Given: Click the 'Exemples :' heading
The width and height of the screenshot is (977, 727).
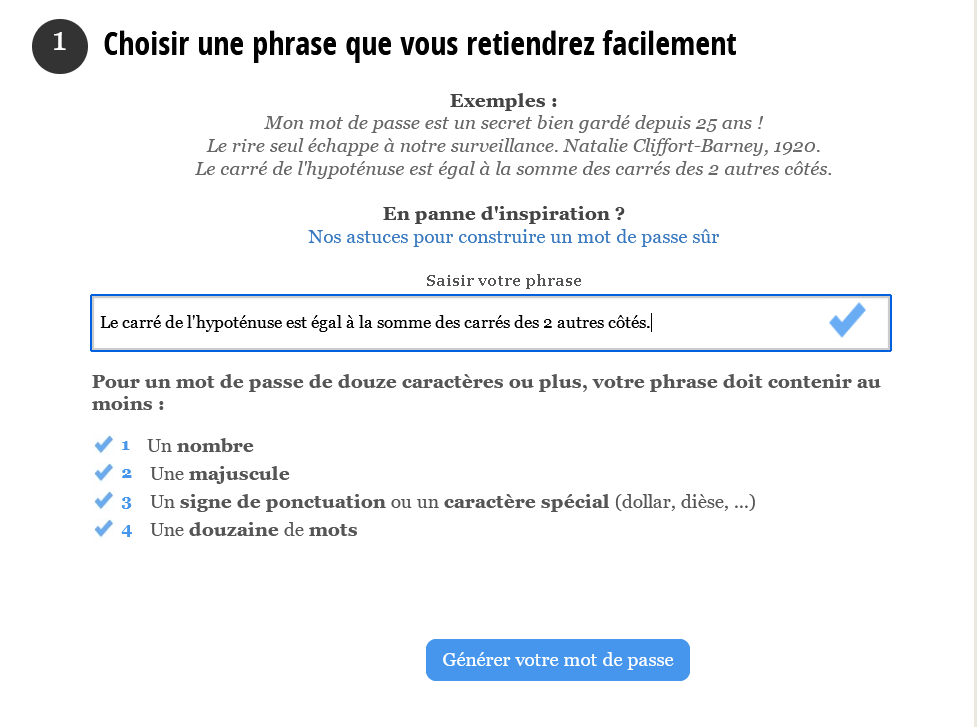Looking at the screenshot, I should click(503, 100).
